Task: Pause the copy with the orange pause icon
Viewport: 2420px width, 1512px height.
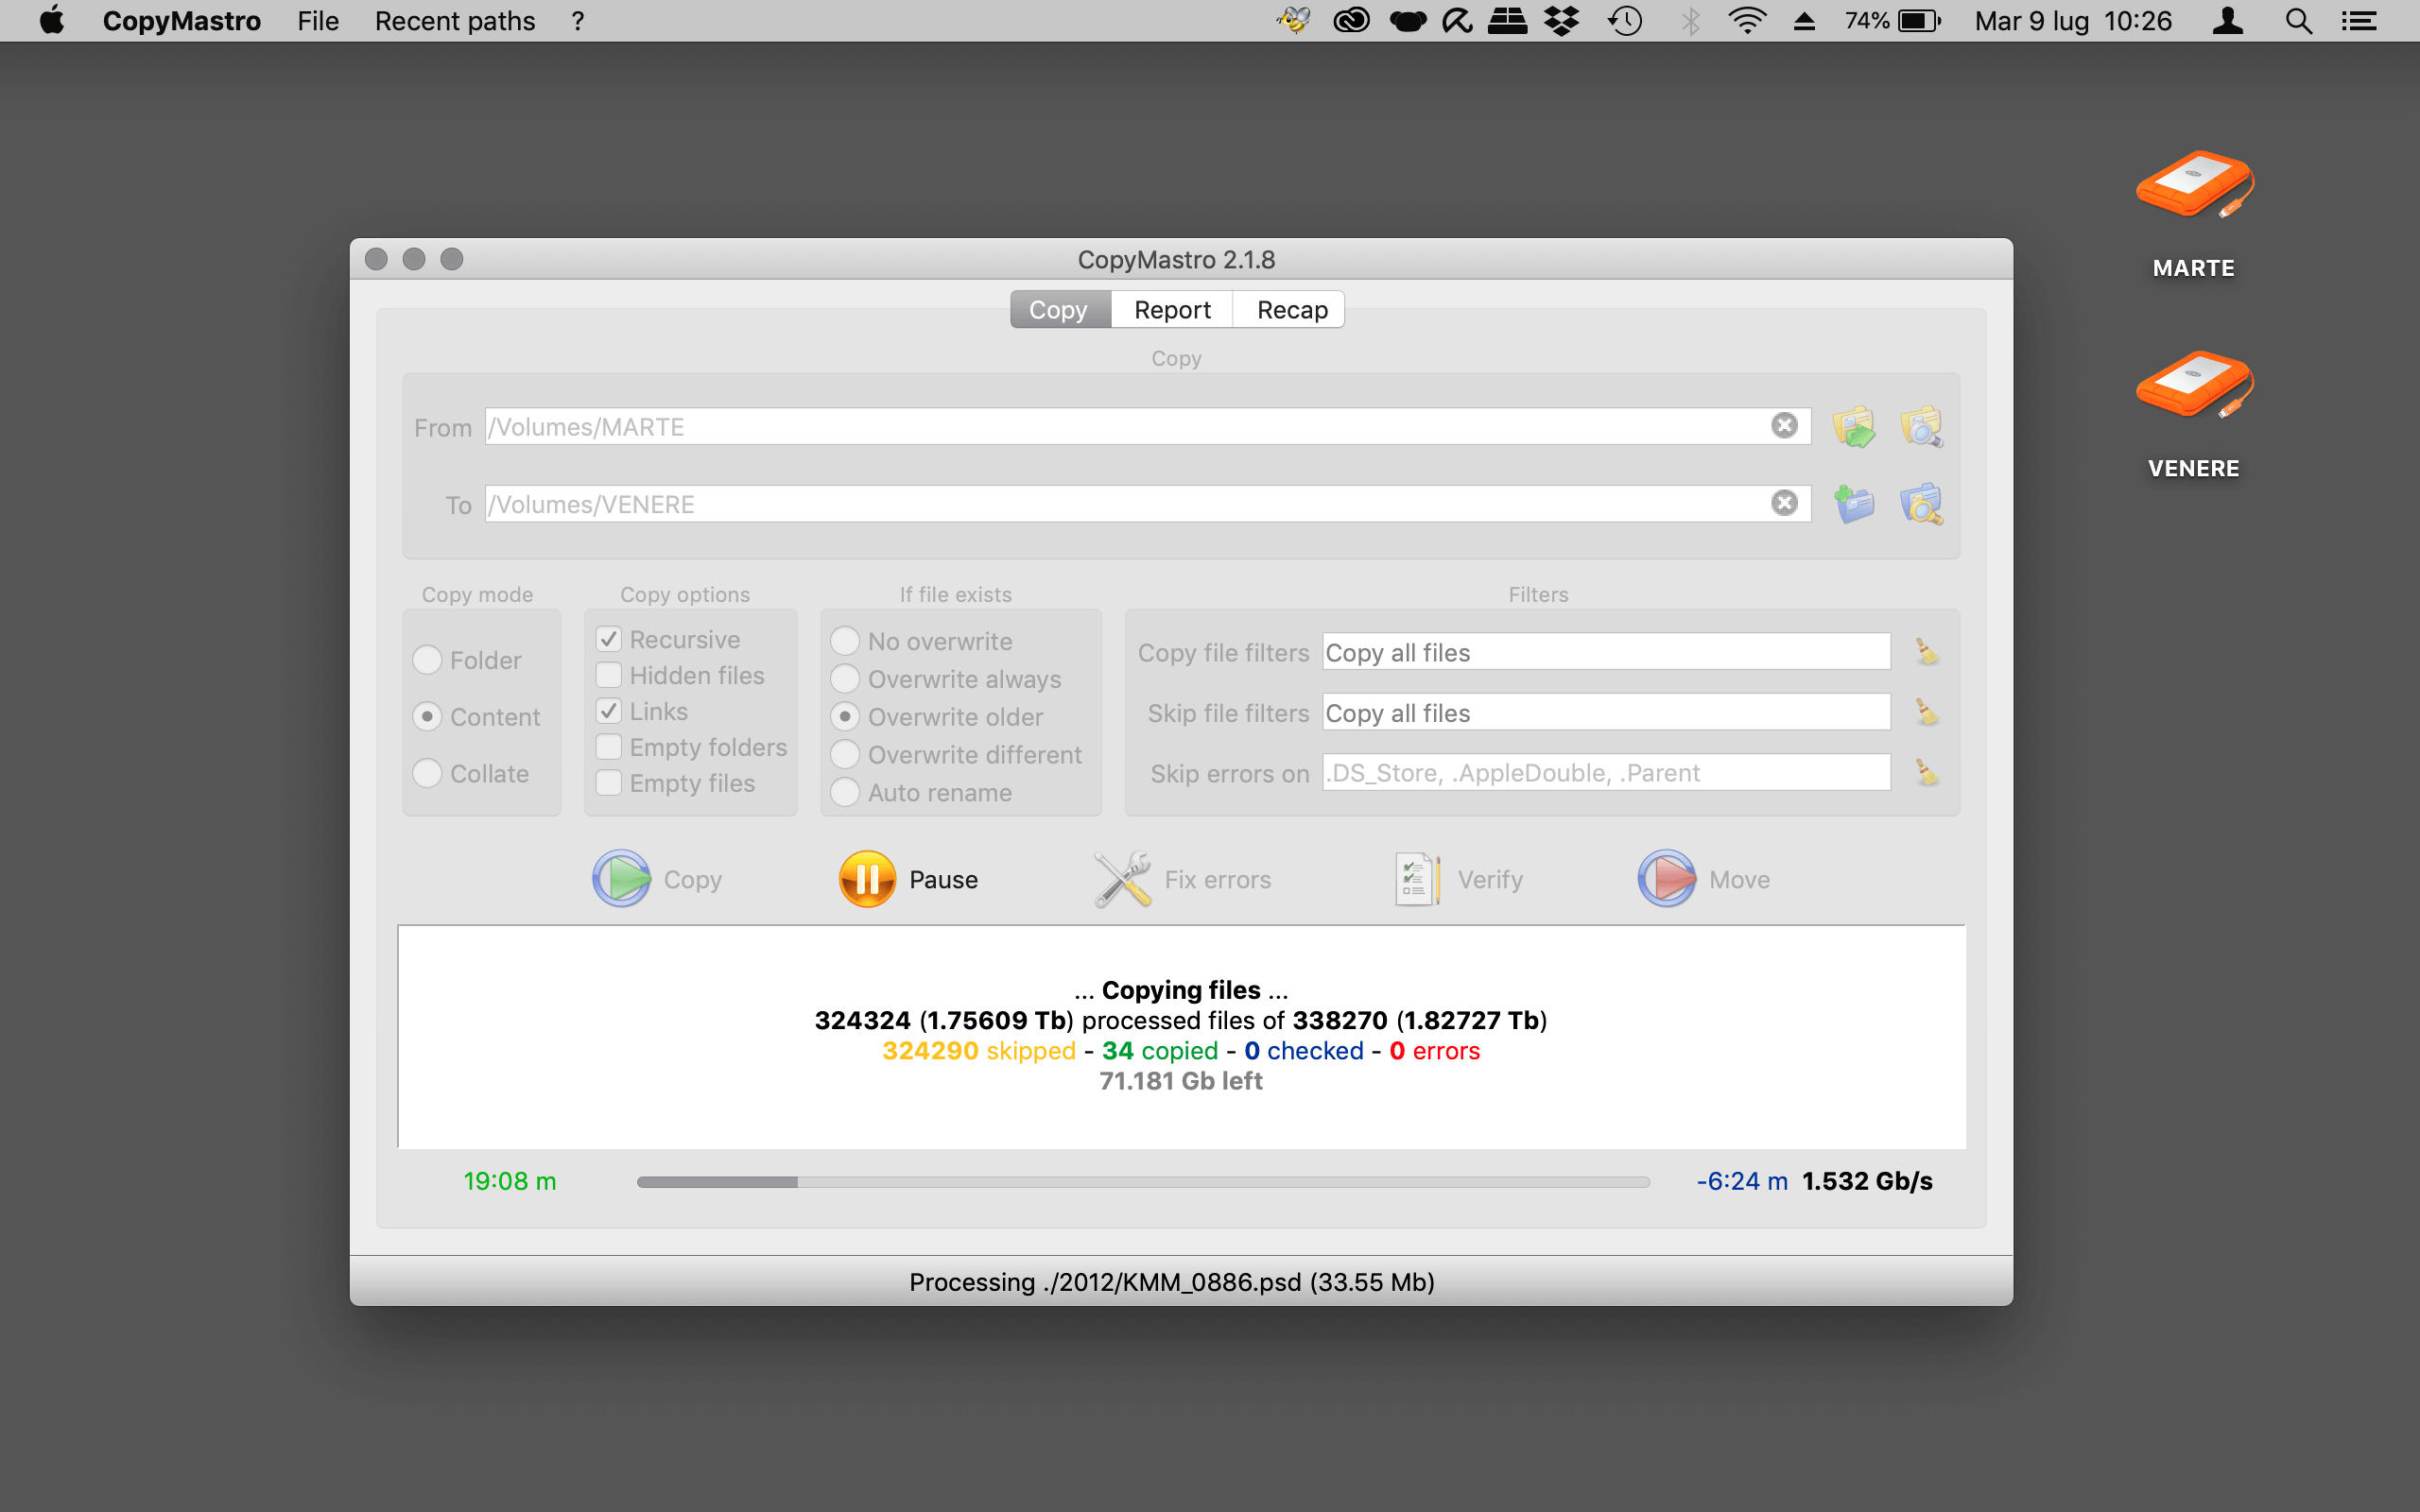Action: [x=867, y=878]
